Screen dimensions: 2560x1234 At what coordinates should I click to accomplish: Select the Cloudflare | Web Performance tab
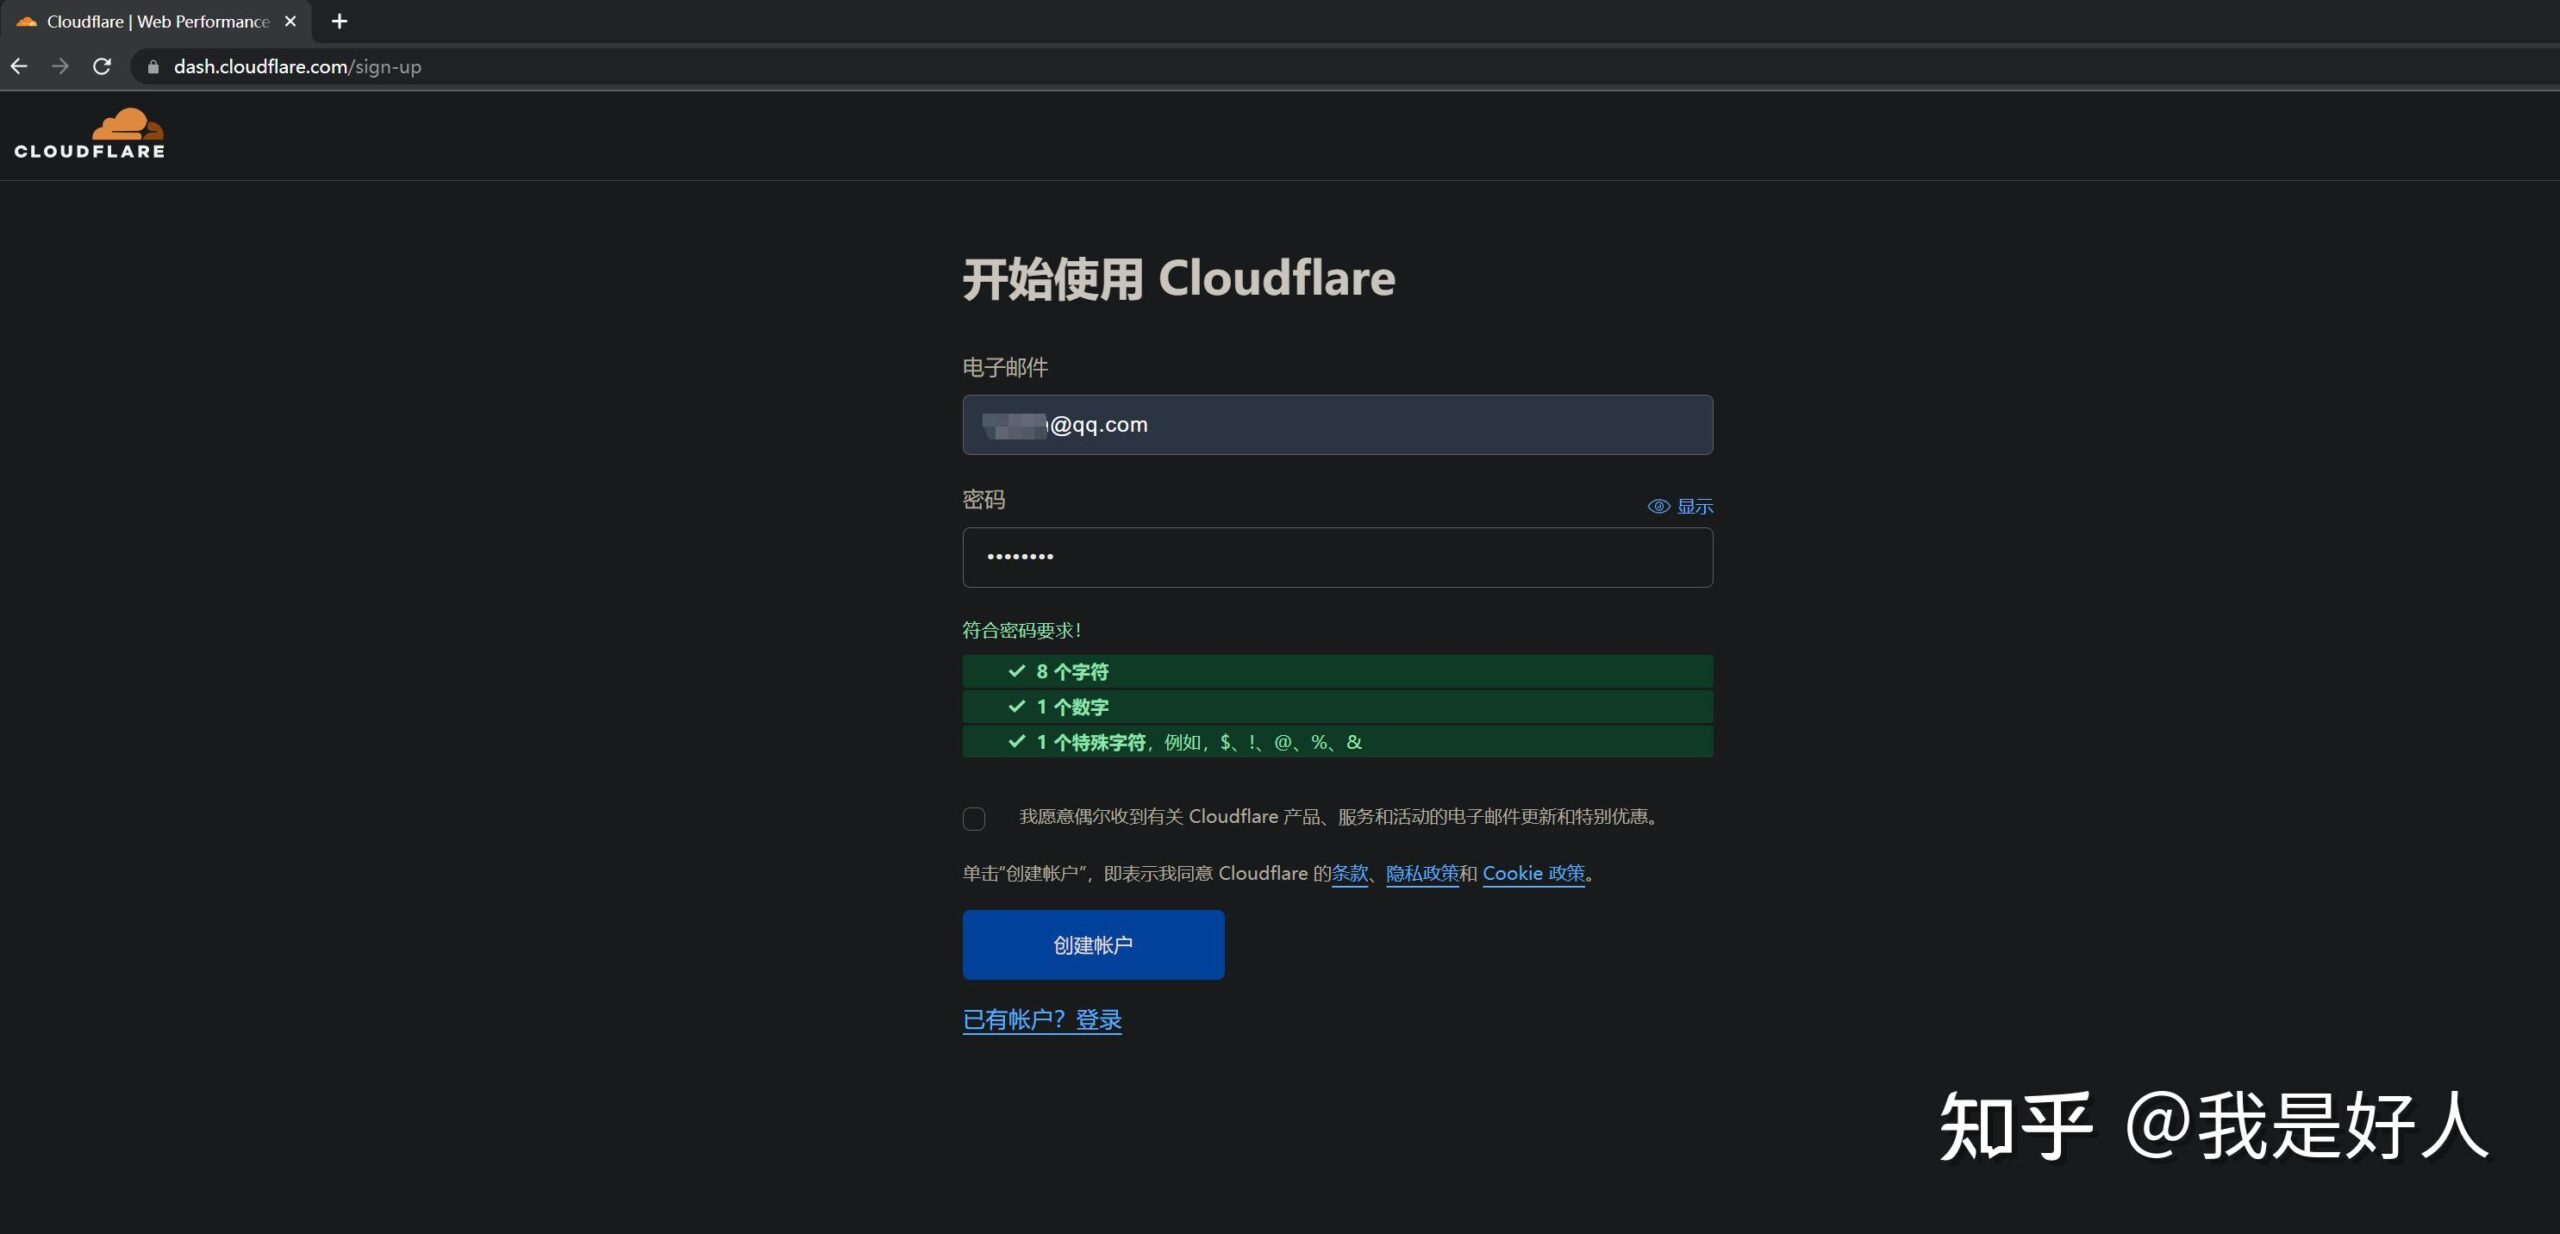pos(158,21)
